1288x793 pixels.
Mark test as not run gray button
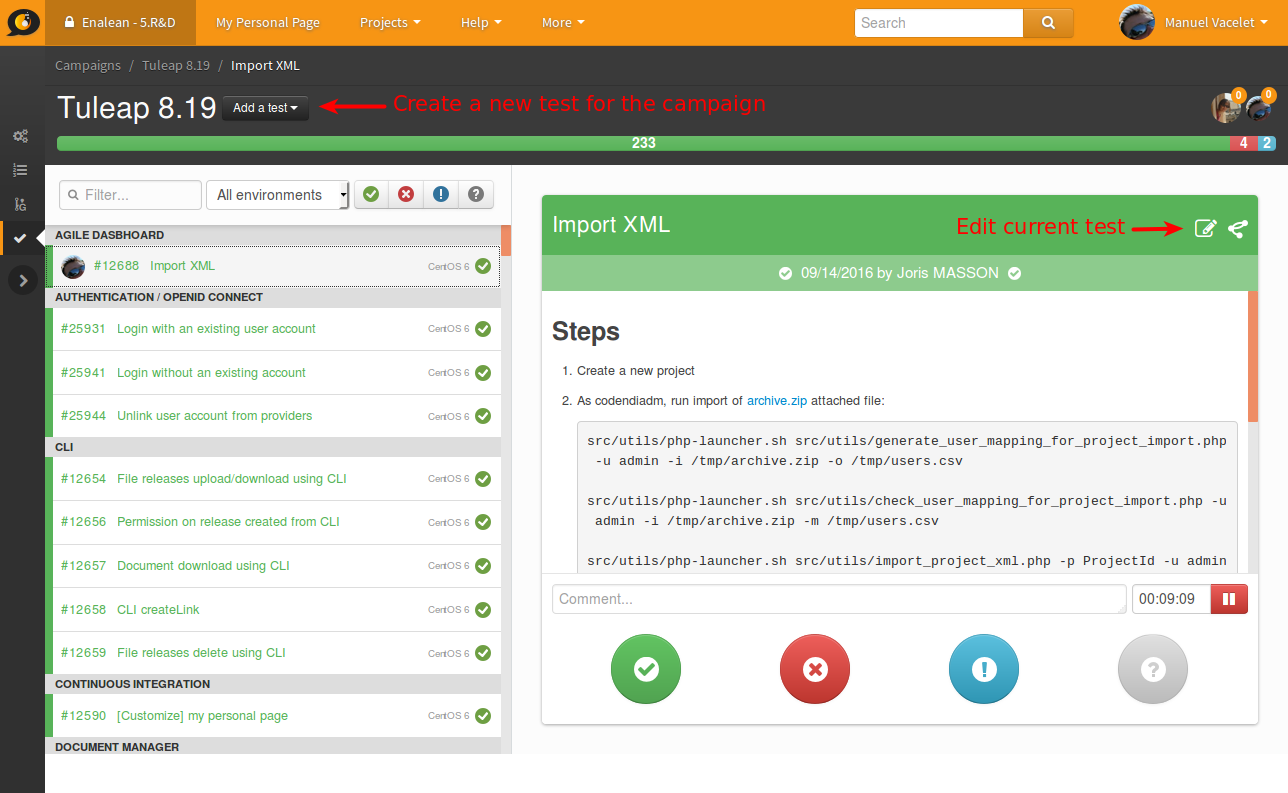(1153, 669)
